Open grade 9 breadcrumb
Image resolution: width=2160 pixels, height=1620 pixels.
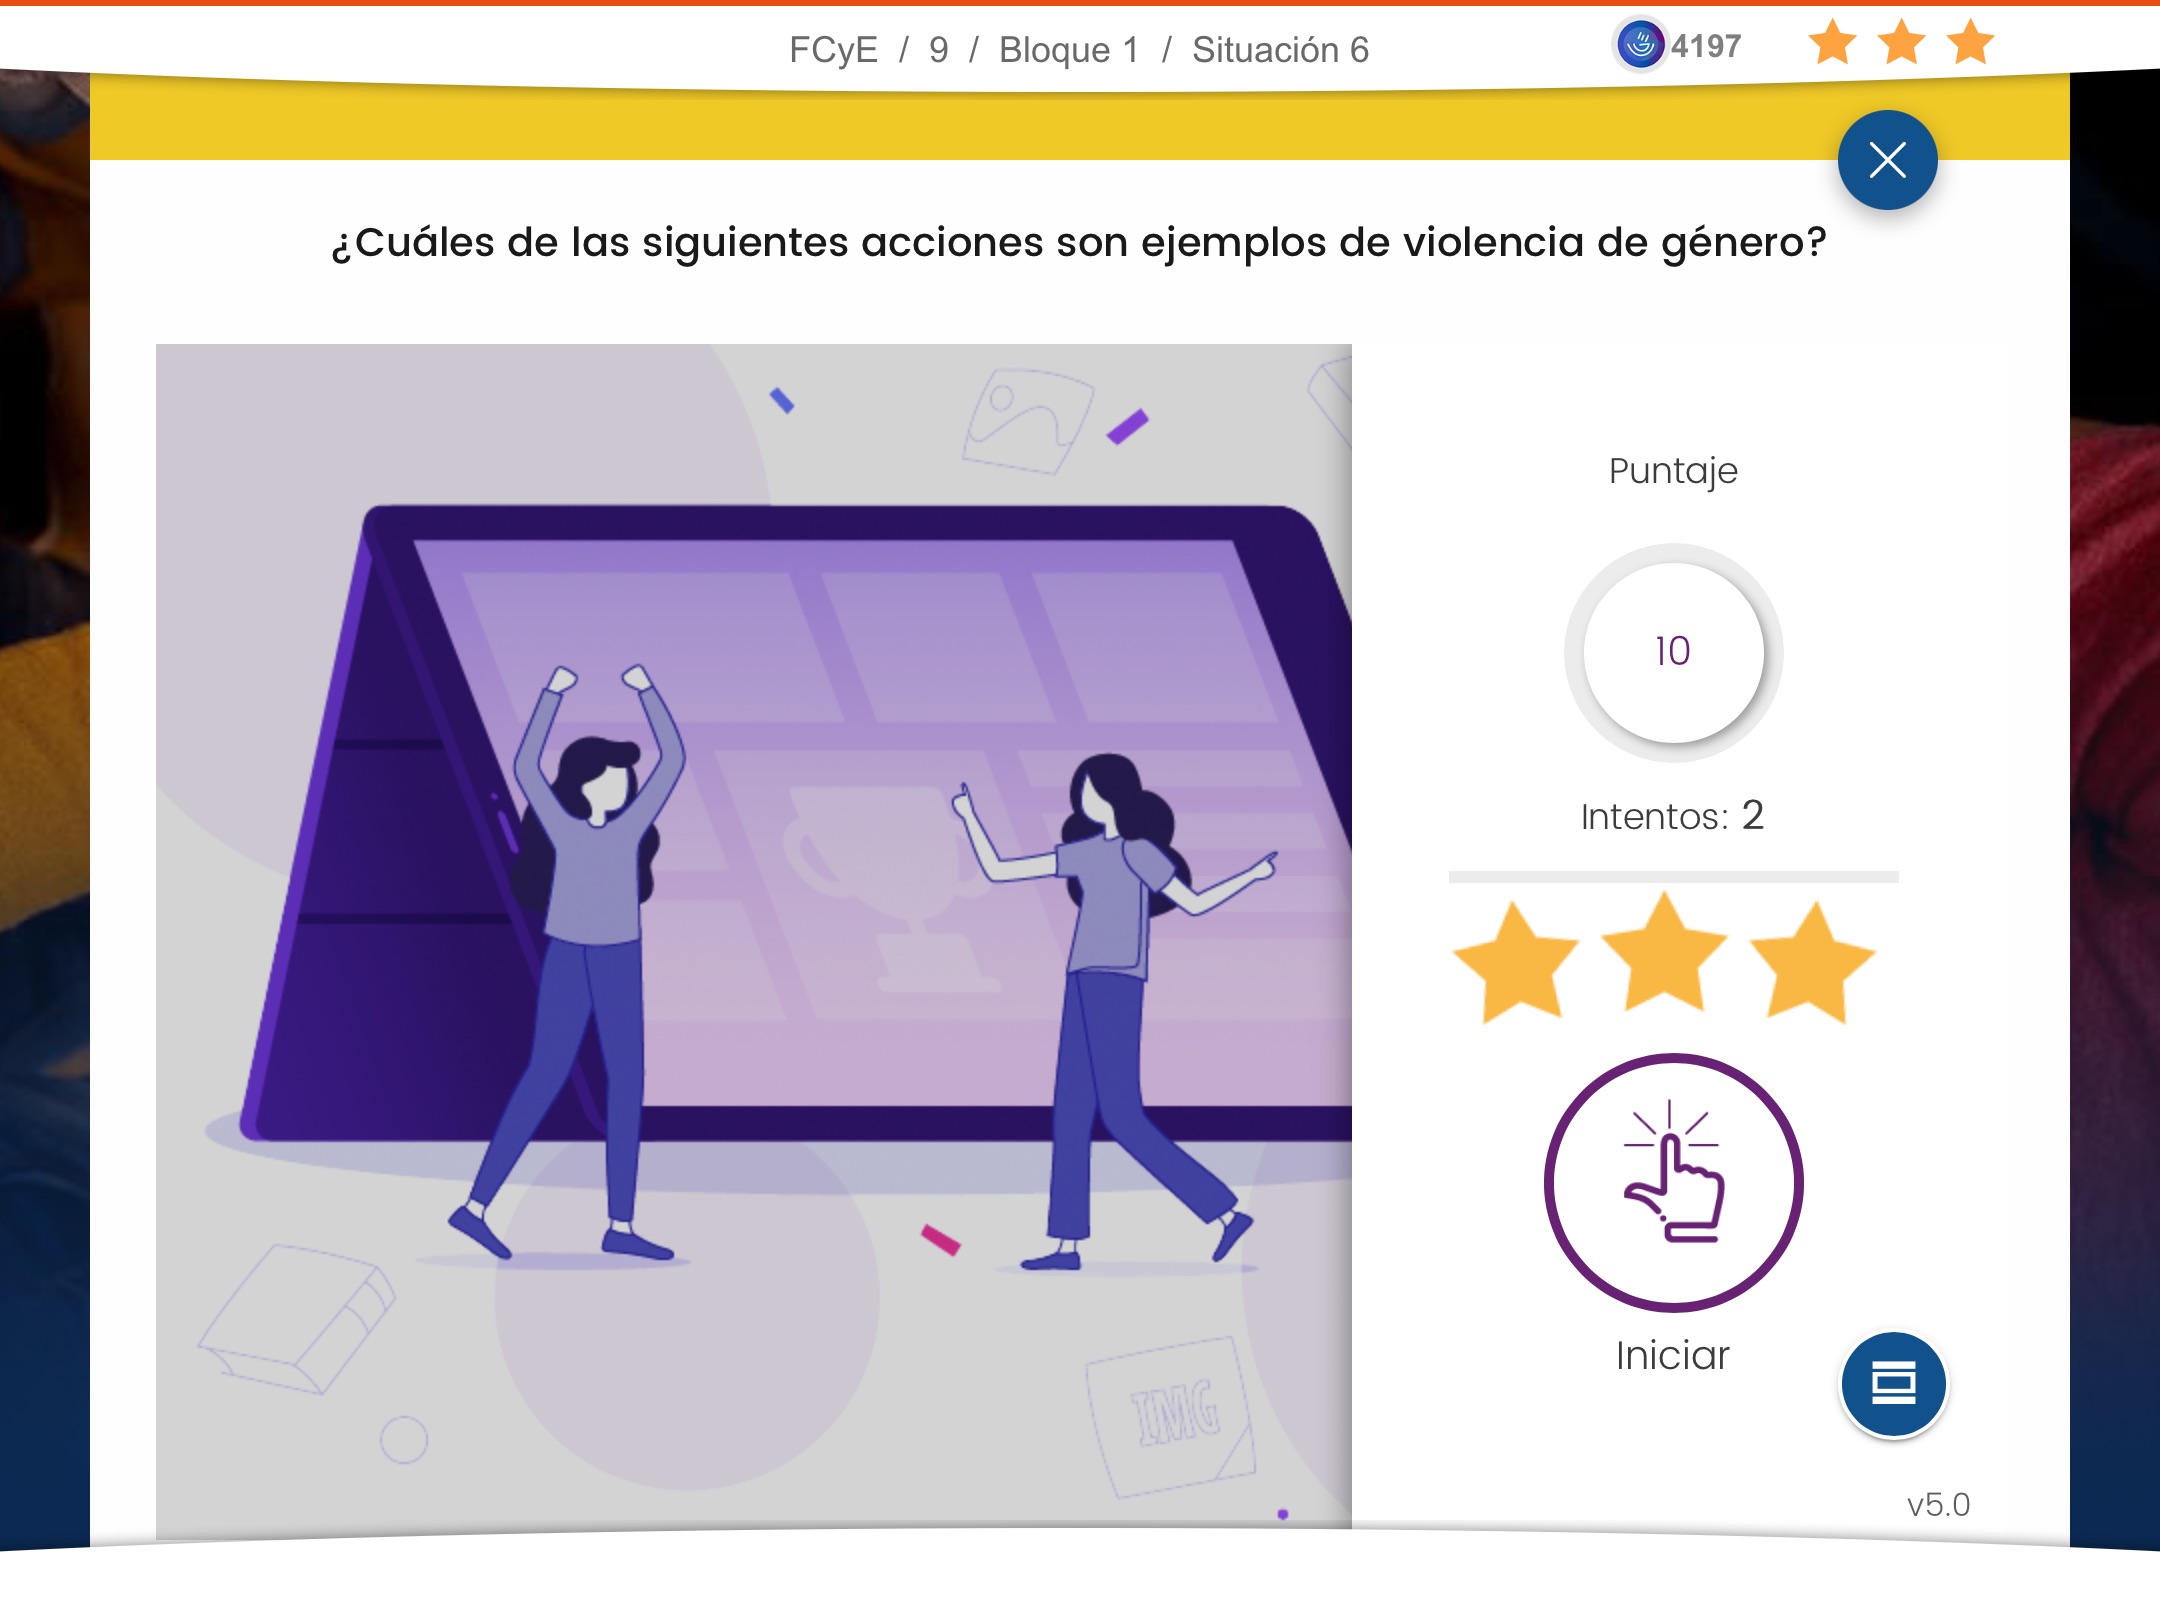click(938, 50)
